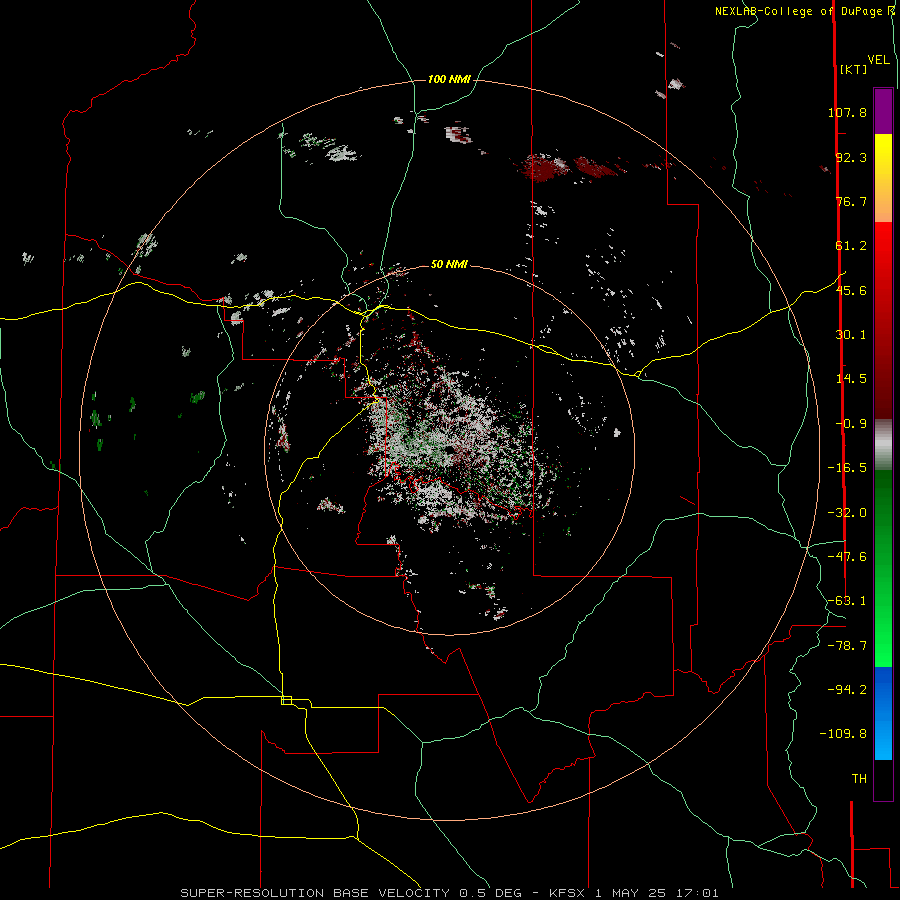Screen dimensions: 900x900
Task: Click the Super-Resolution Base Velocity caption text
Action: 317,893
